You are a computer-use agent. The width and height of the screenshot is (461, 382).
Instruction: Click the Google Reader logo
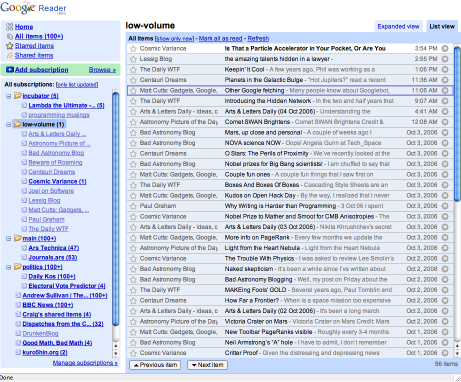33,8
